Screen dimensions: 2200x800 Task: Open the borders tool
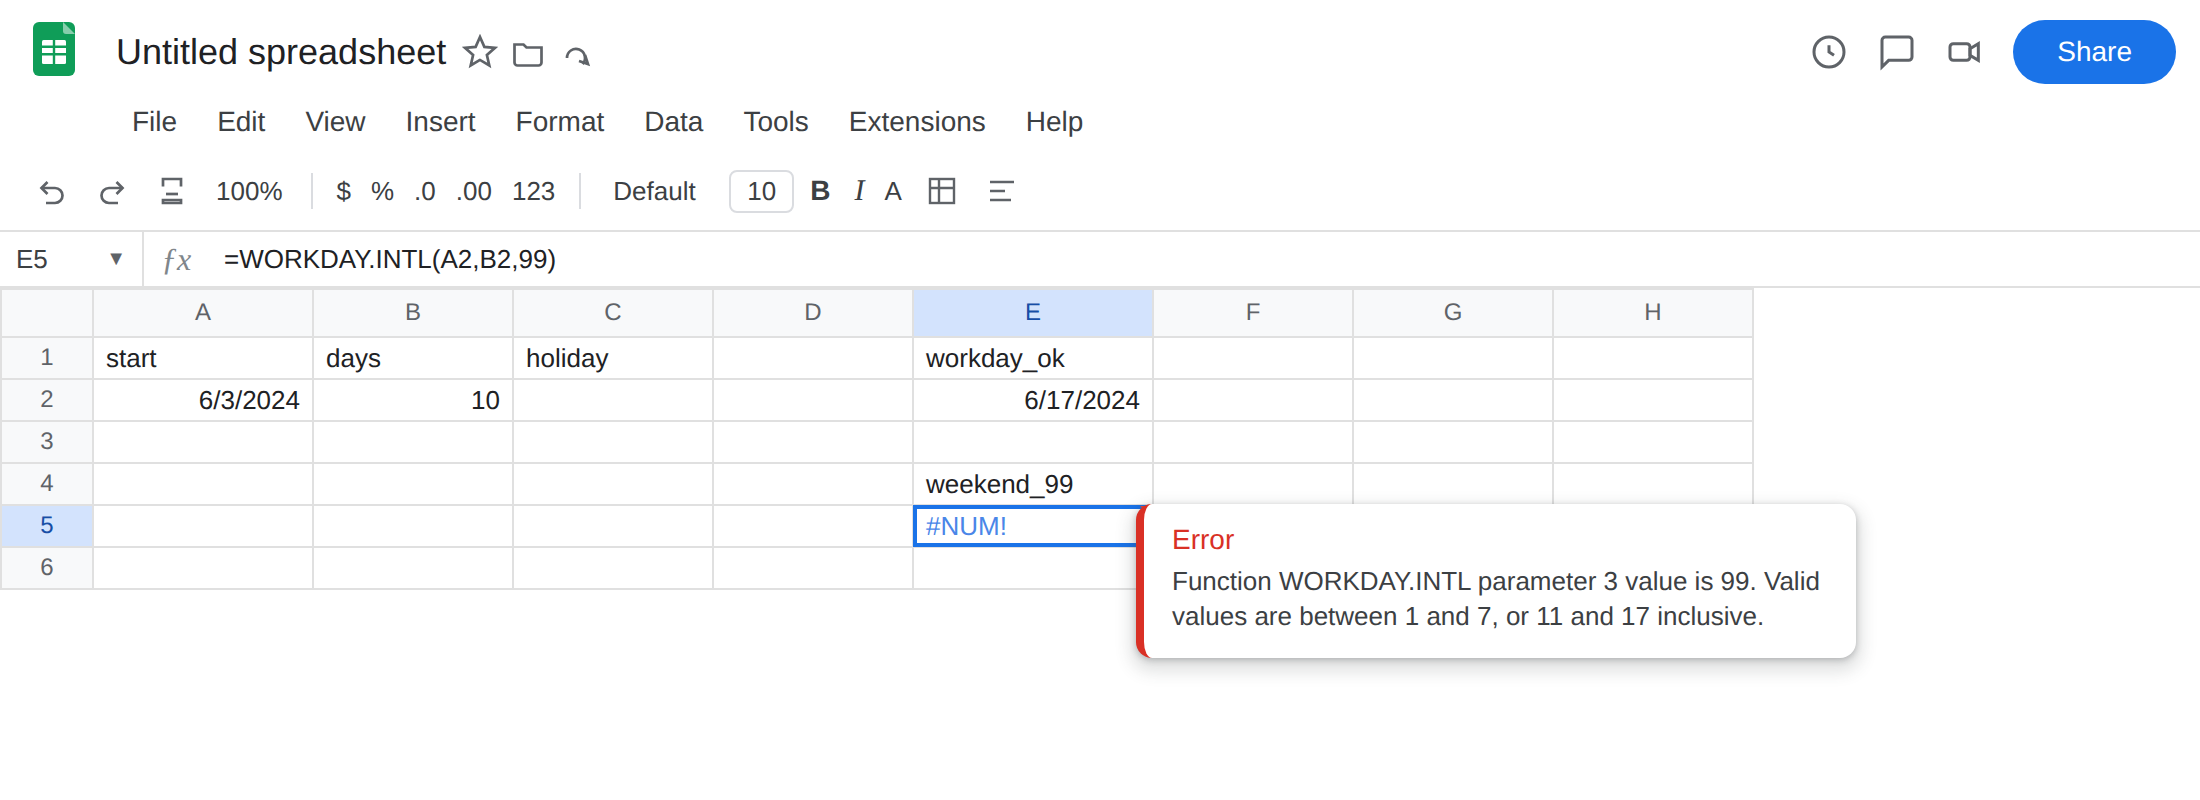(x=942, y=191)
